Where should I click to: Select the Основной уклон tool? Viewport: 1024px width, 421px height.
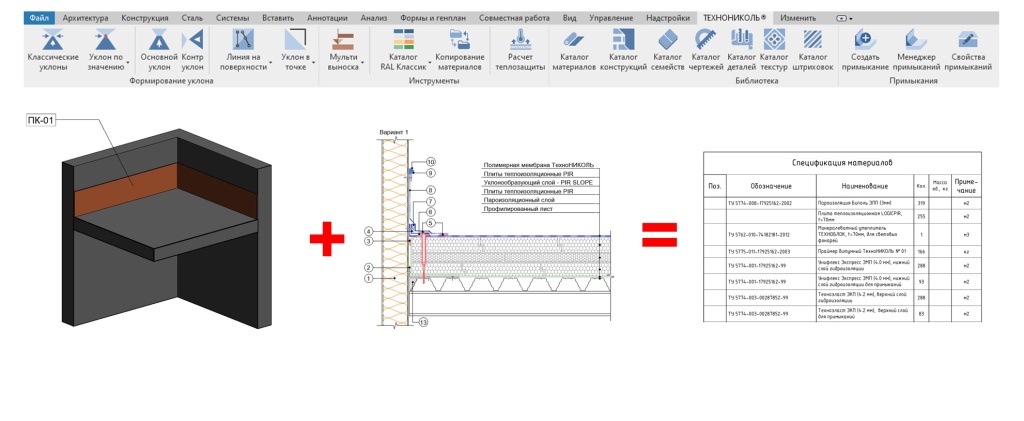(159, 41)
